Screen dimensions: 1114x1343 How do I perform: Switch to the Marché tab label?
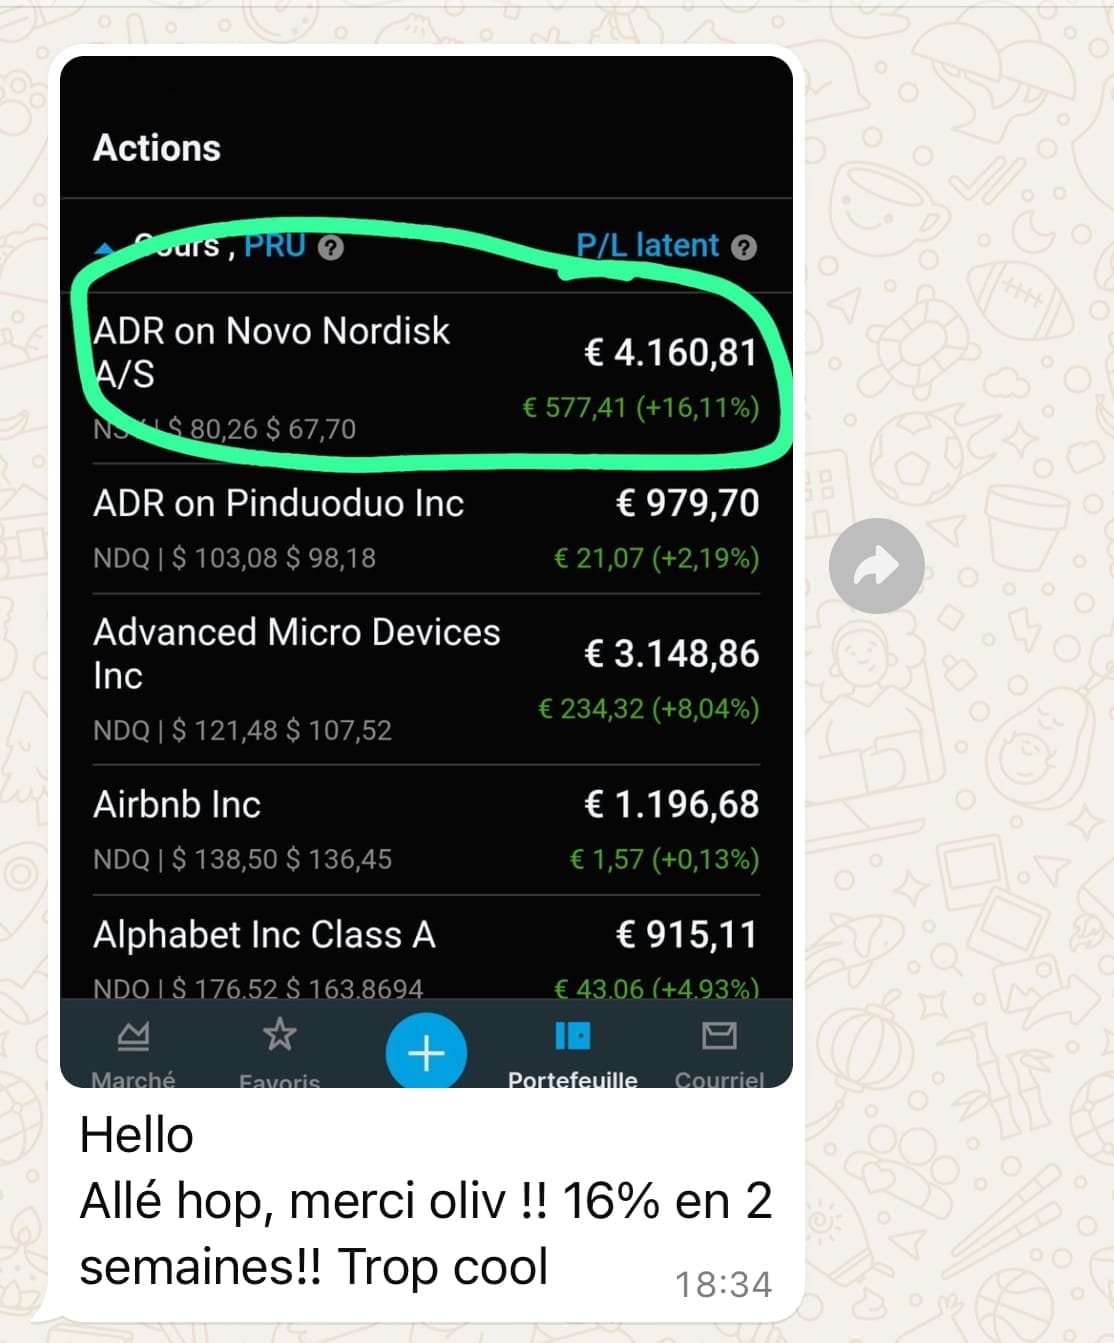(x=133, y=1079)
